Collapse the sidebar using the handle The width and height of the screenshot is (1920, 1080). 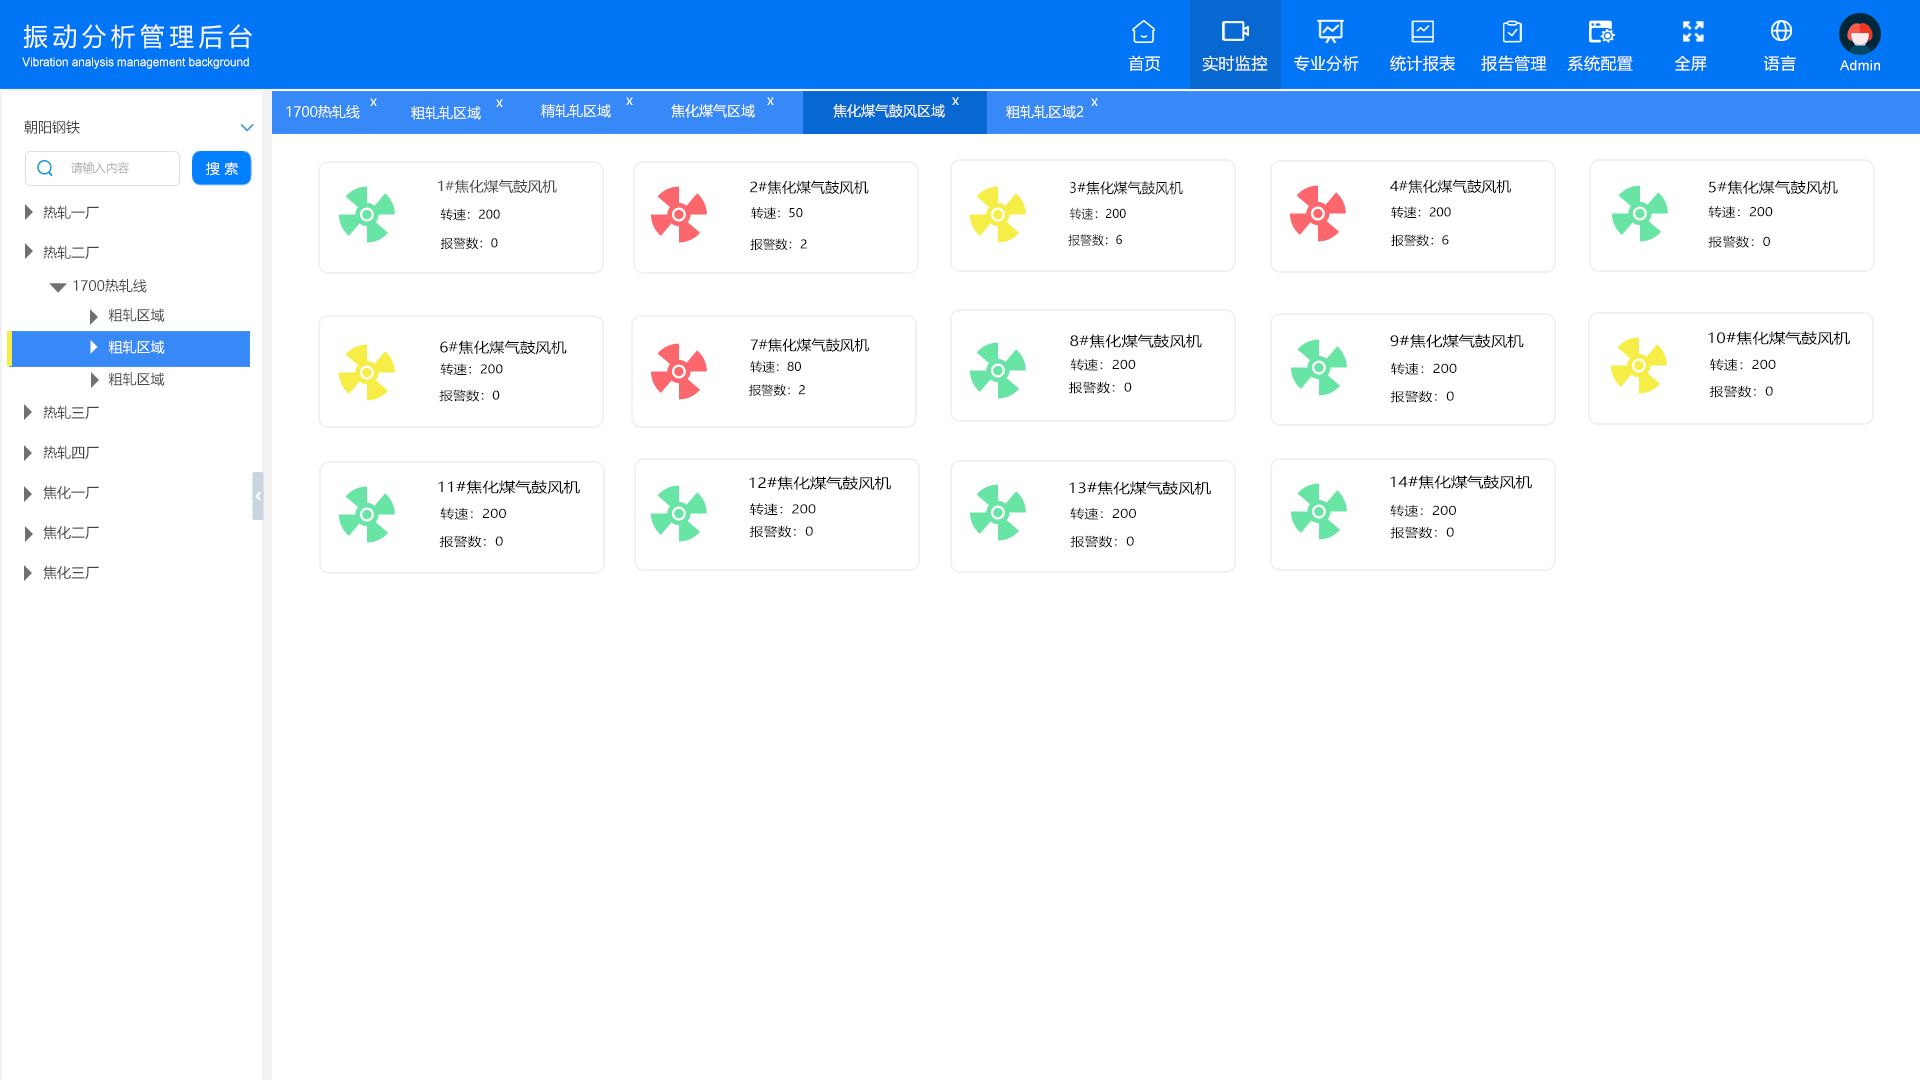tap(258, 496)
